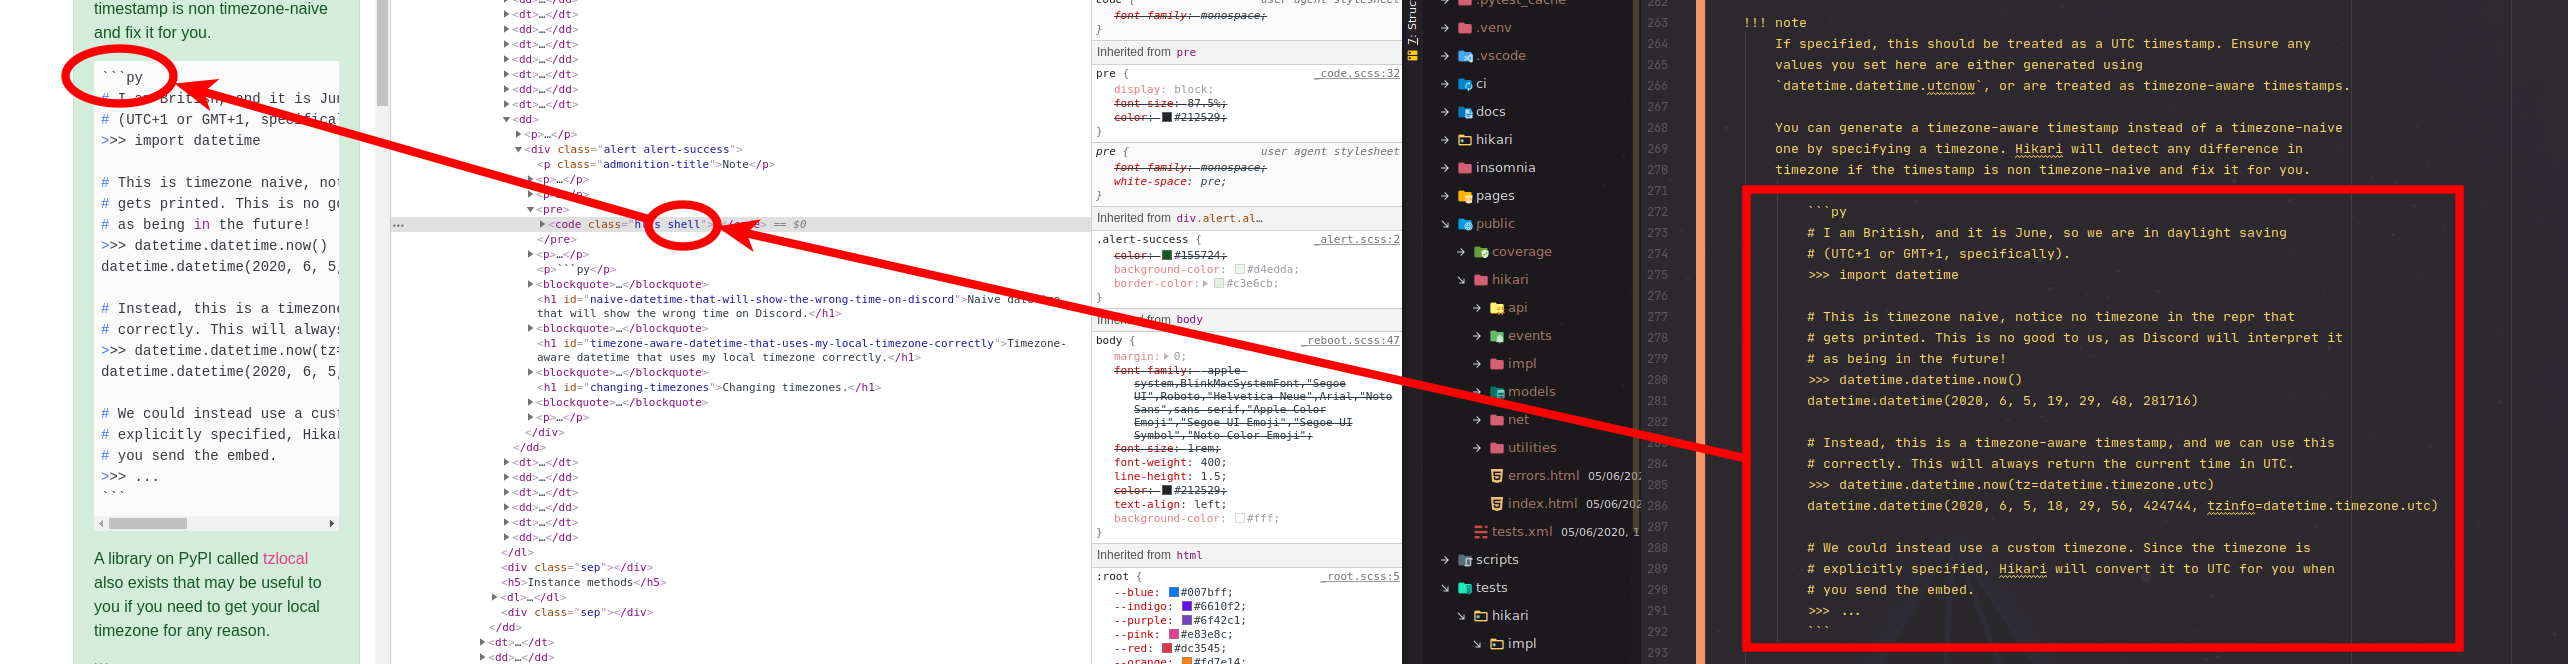Select the h5 Instance methods element
2568x664 pixels.
[x=584, y=583]
